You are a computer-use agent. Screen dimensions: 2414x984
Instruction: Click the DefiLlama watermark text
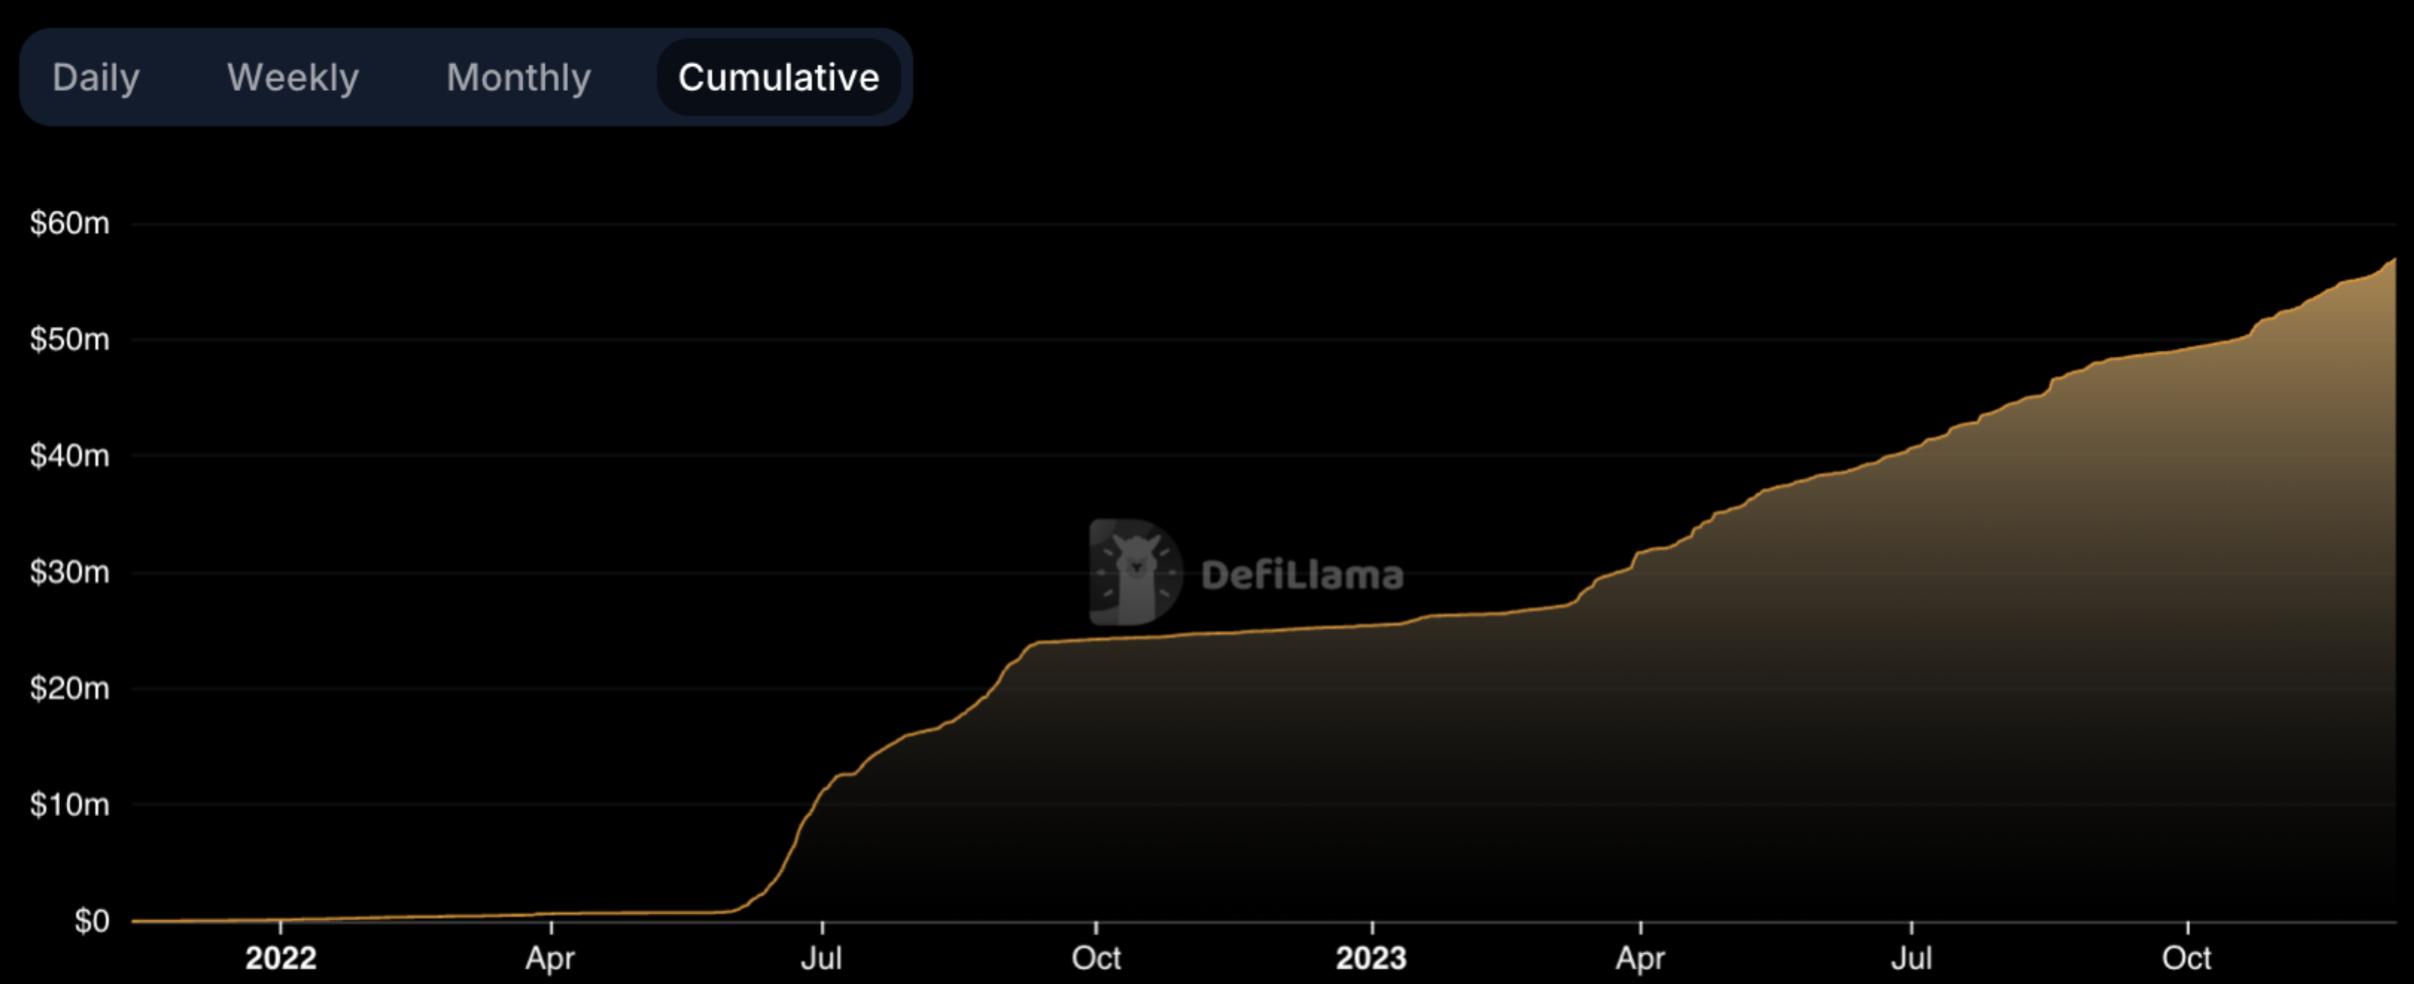tap(1302, 575)
